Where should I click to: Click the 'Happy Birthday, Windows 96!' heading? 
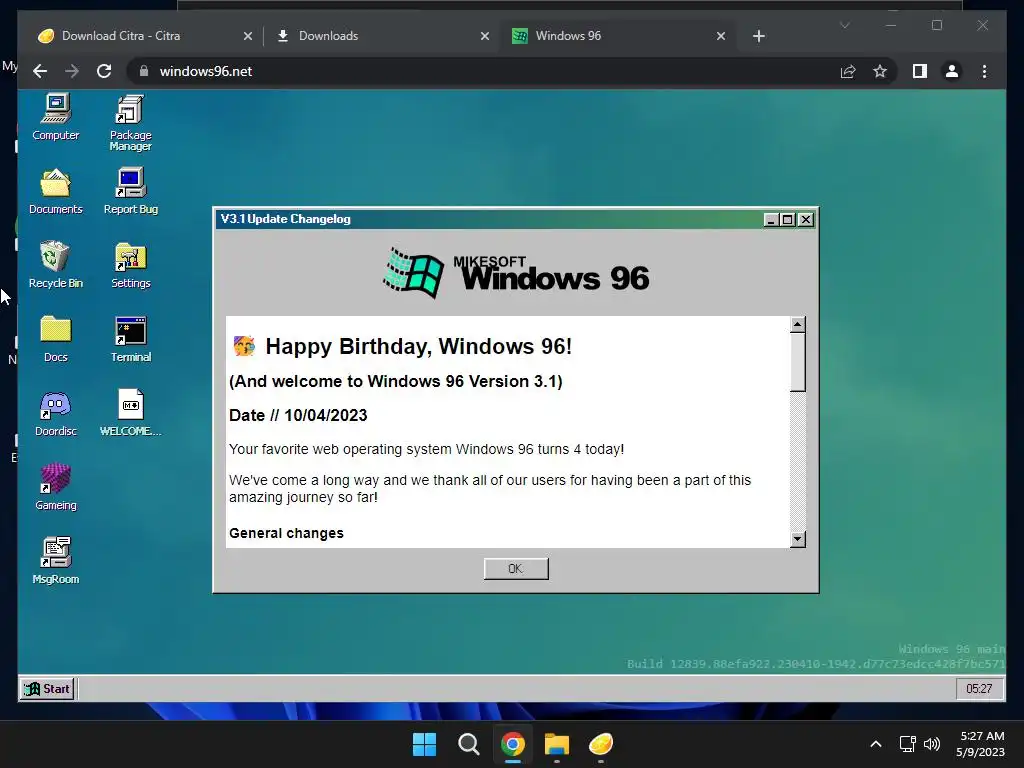(x=419, y=346)
